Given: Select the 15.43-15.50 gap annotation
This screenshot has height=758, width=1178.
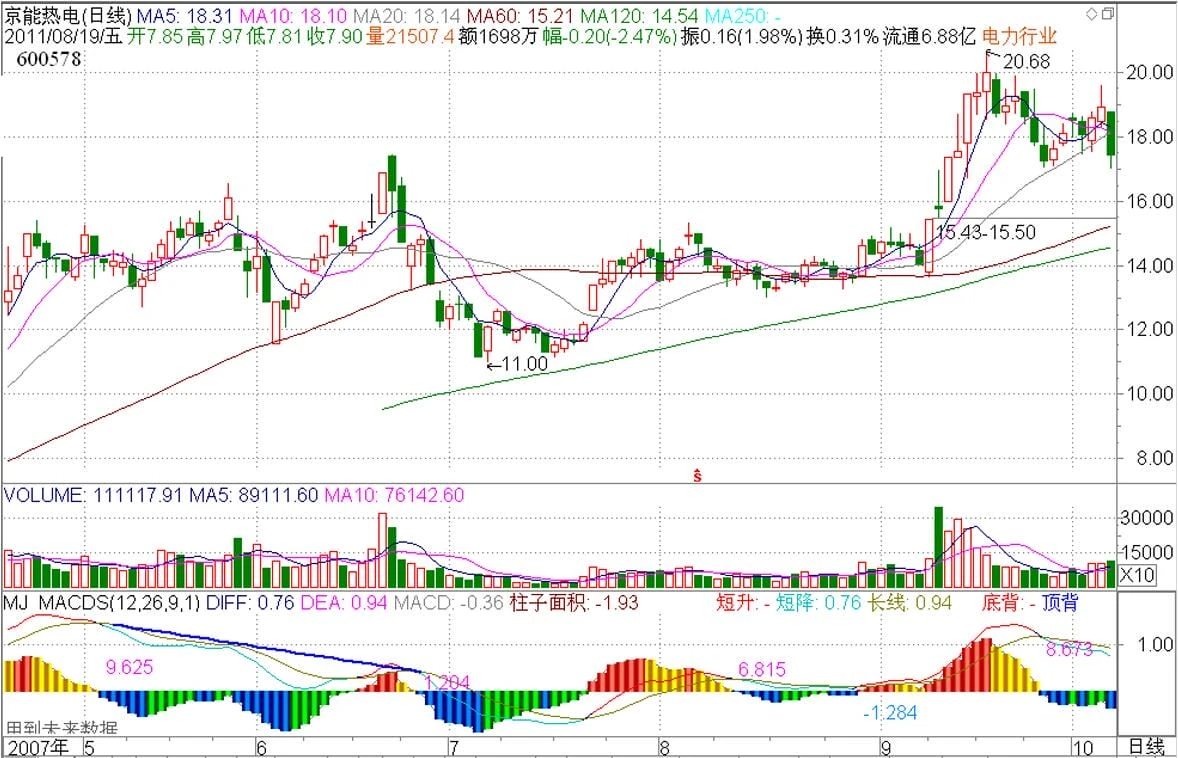Looking at the screenshot, I should click(x=985, y=231).
